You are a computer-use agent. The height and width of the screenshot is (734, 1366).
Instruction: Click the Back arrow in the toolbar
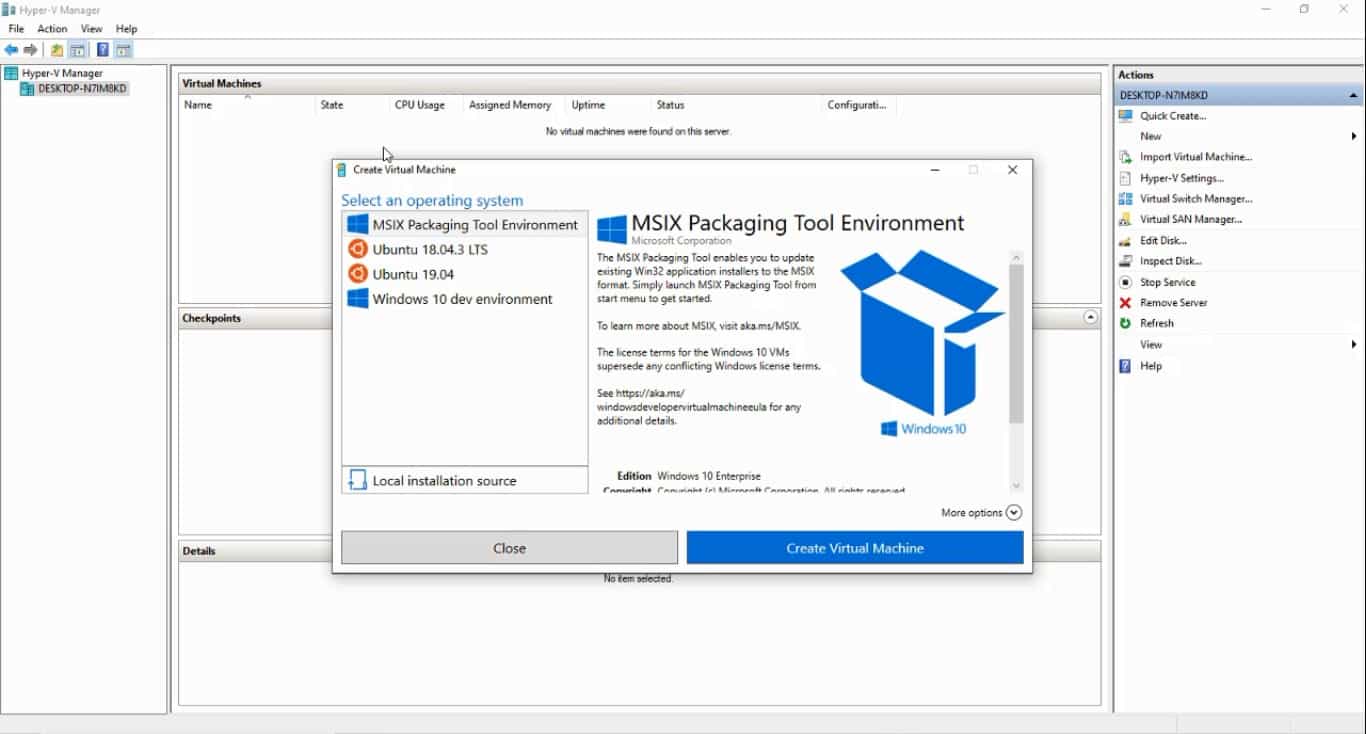tap(11, 50)
